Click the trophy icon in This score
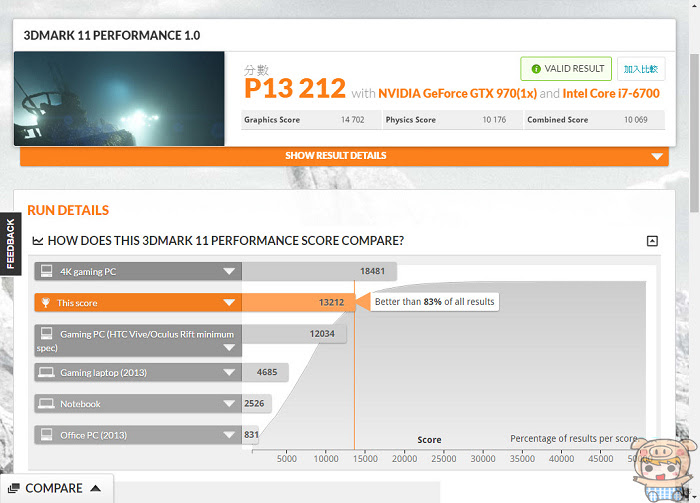This screenshot has height=503, width=700. point(46,303)
